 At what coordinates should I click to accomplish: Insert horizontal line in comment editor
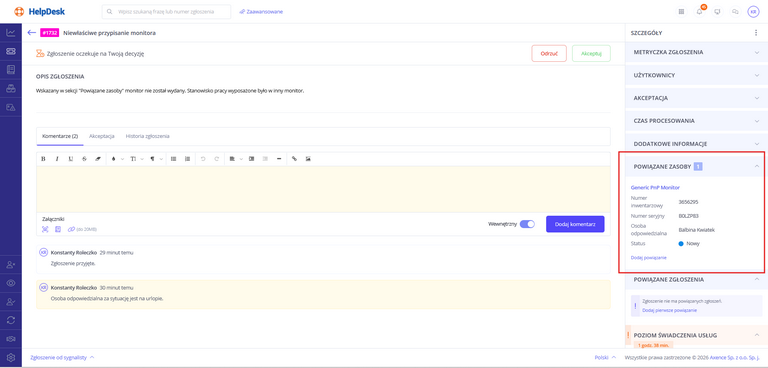click(x=279, y=159)
